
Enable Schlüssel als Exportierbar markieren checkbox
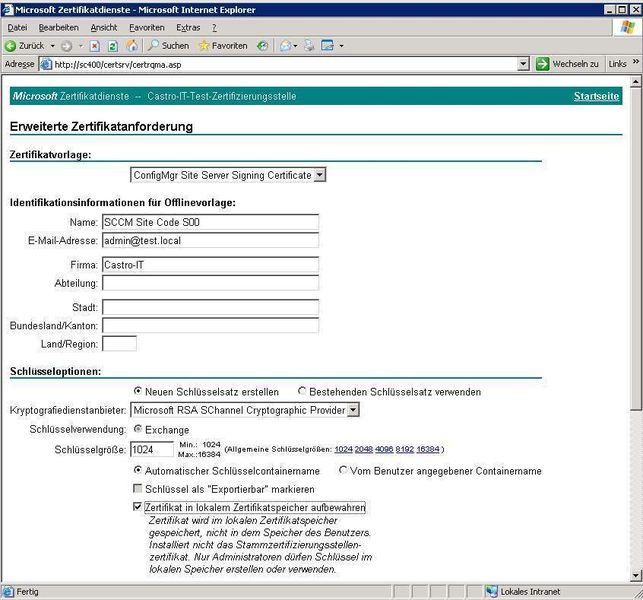(x=137, y=488)
